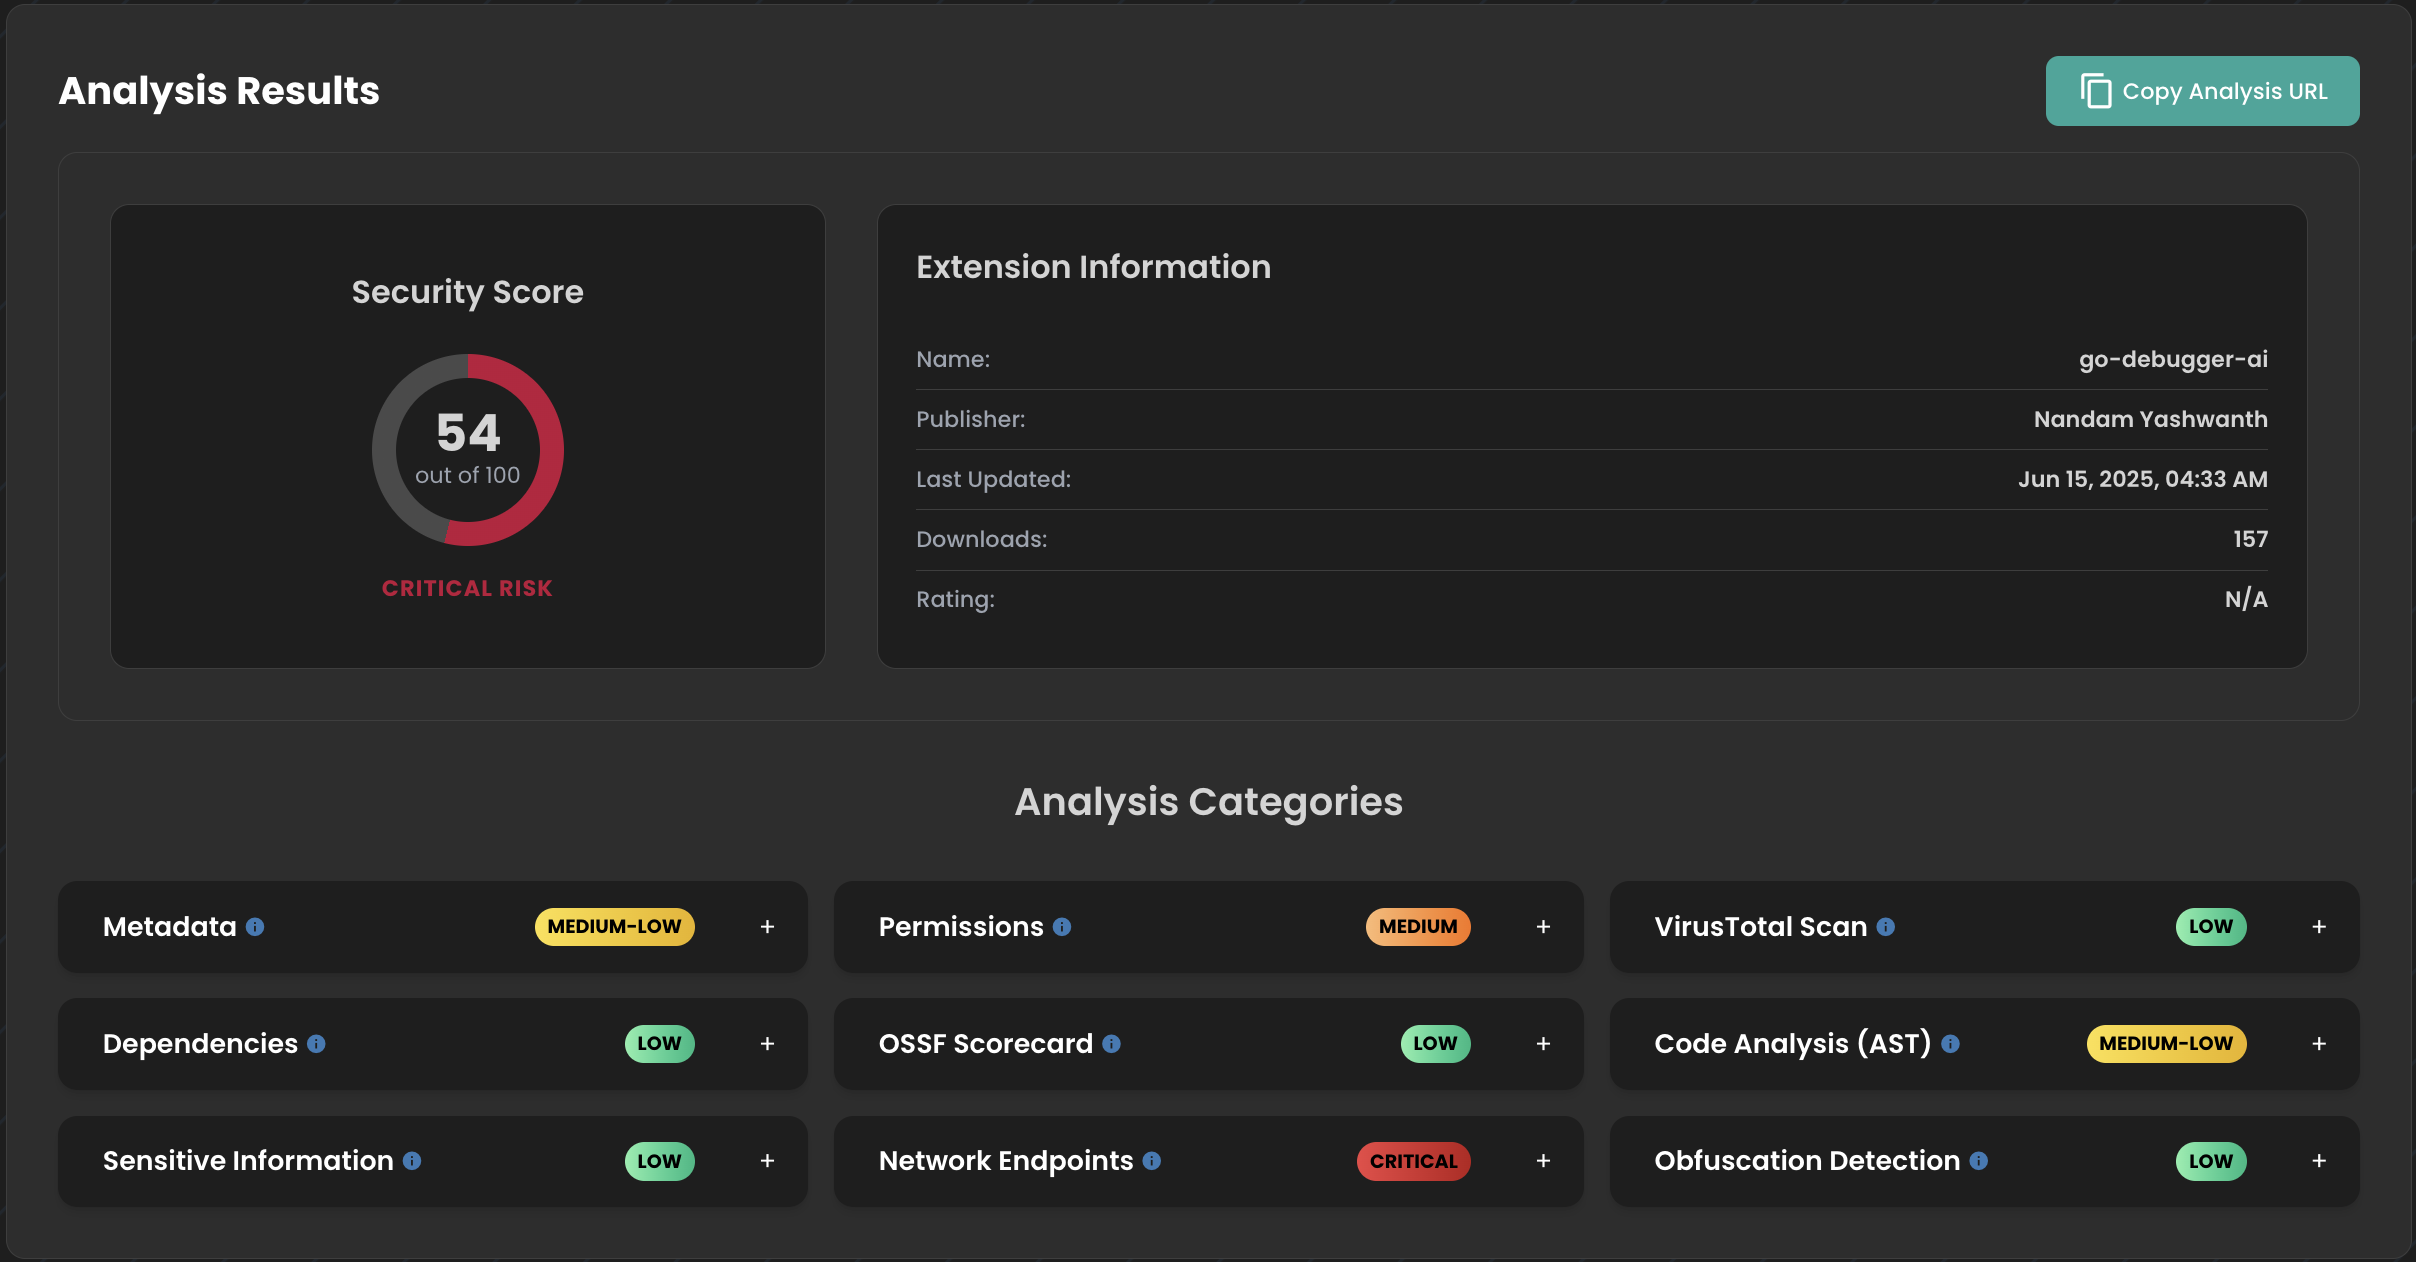This screenshot has height=1262, width=2416.
Task: Click the Permissions info icon
Action: coord(1062,927)
